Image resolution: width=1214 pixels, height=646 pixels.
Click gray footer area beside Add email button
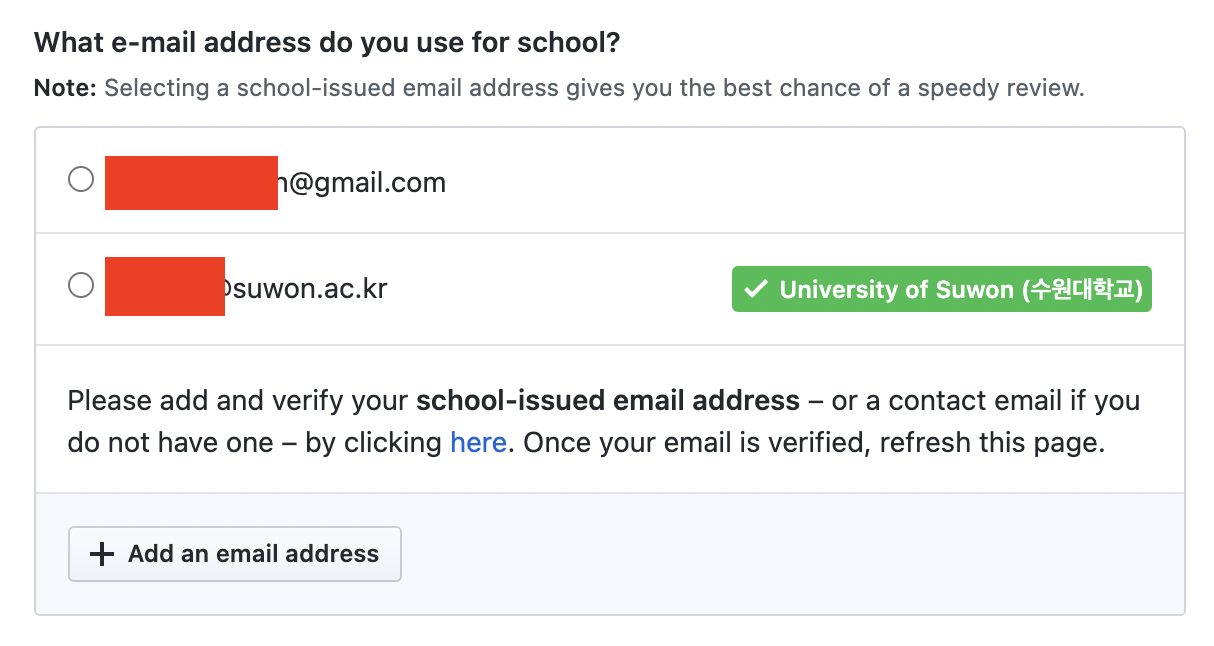tap(780, 554)
